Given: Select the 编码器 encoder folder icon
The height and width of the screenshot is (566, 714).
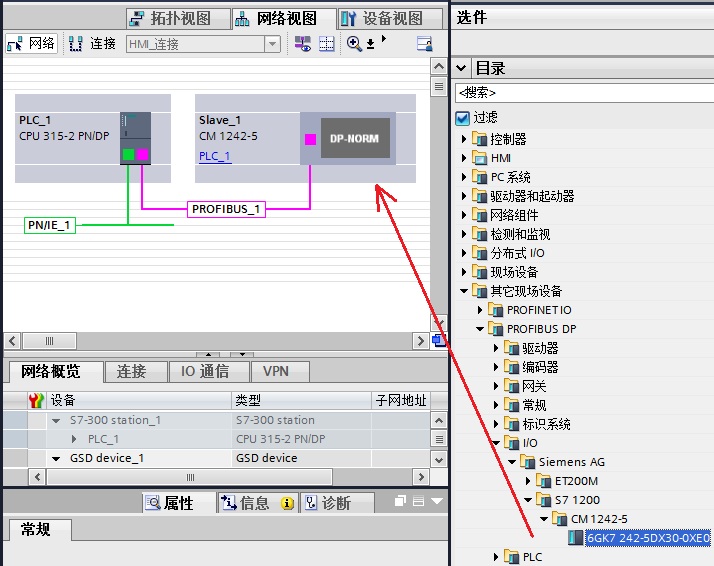Looking at the screenshot, I should pyautogui.click(x=511, y=367).
